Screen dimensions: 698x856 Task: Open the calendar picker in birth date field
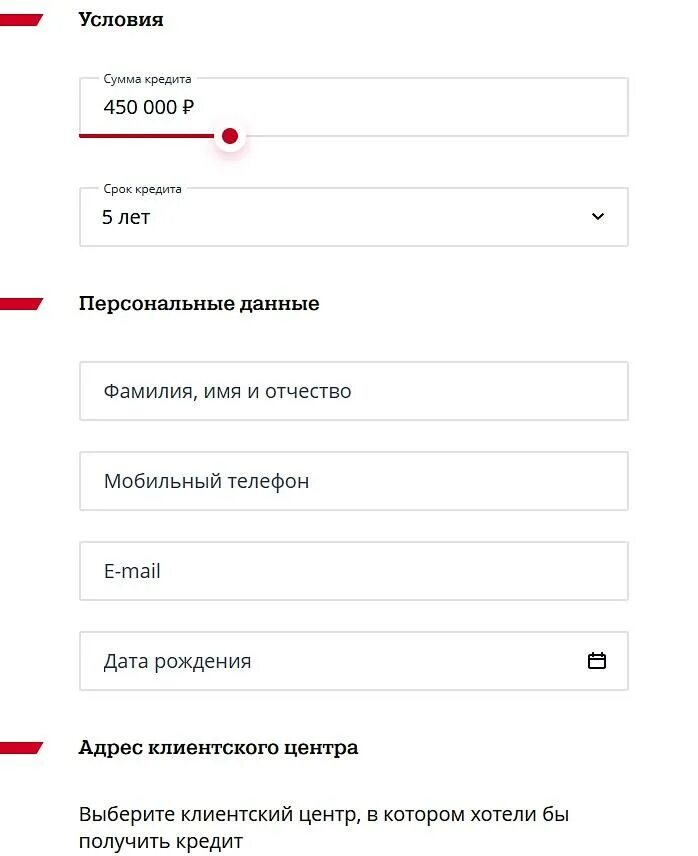pos(597,661)
